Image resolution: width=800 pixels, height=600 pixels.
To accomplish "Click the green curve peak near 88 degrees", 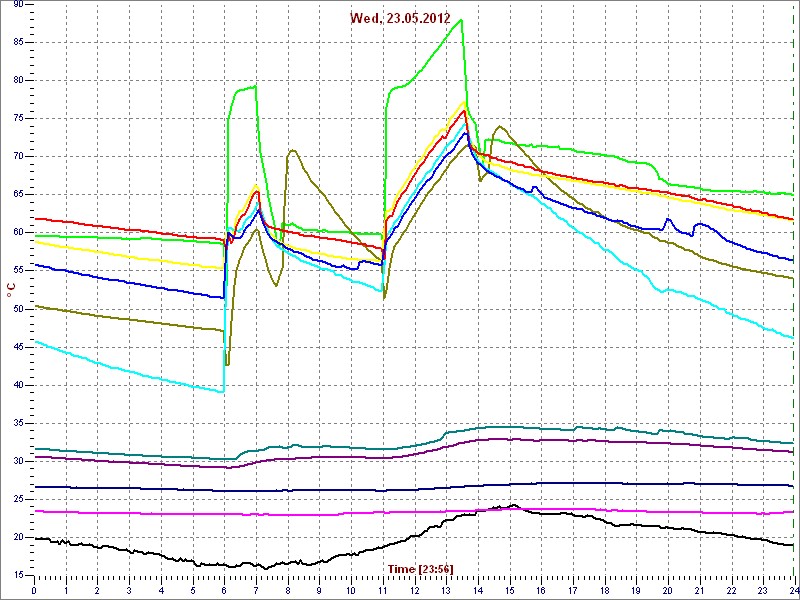I will point(461,20).
